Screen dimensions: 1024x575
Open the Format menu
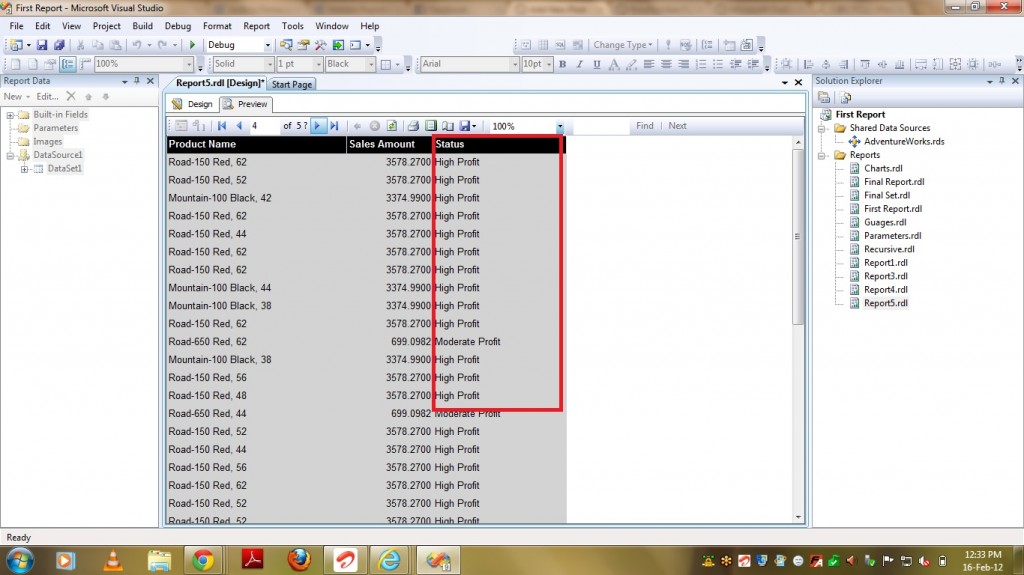tap(217, 26)
